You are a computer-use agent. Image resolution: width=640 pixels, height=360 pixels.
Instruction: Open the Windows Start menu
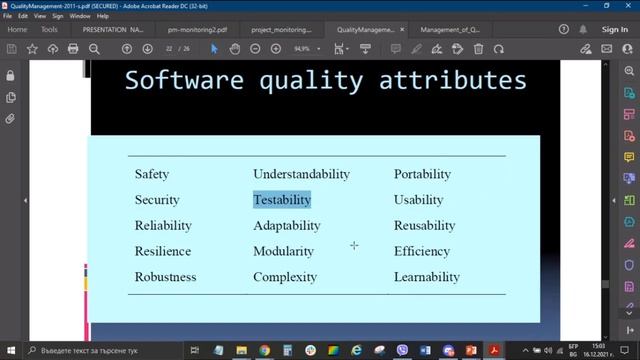(x=11, y=350)
